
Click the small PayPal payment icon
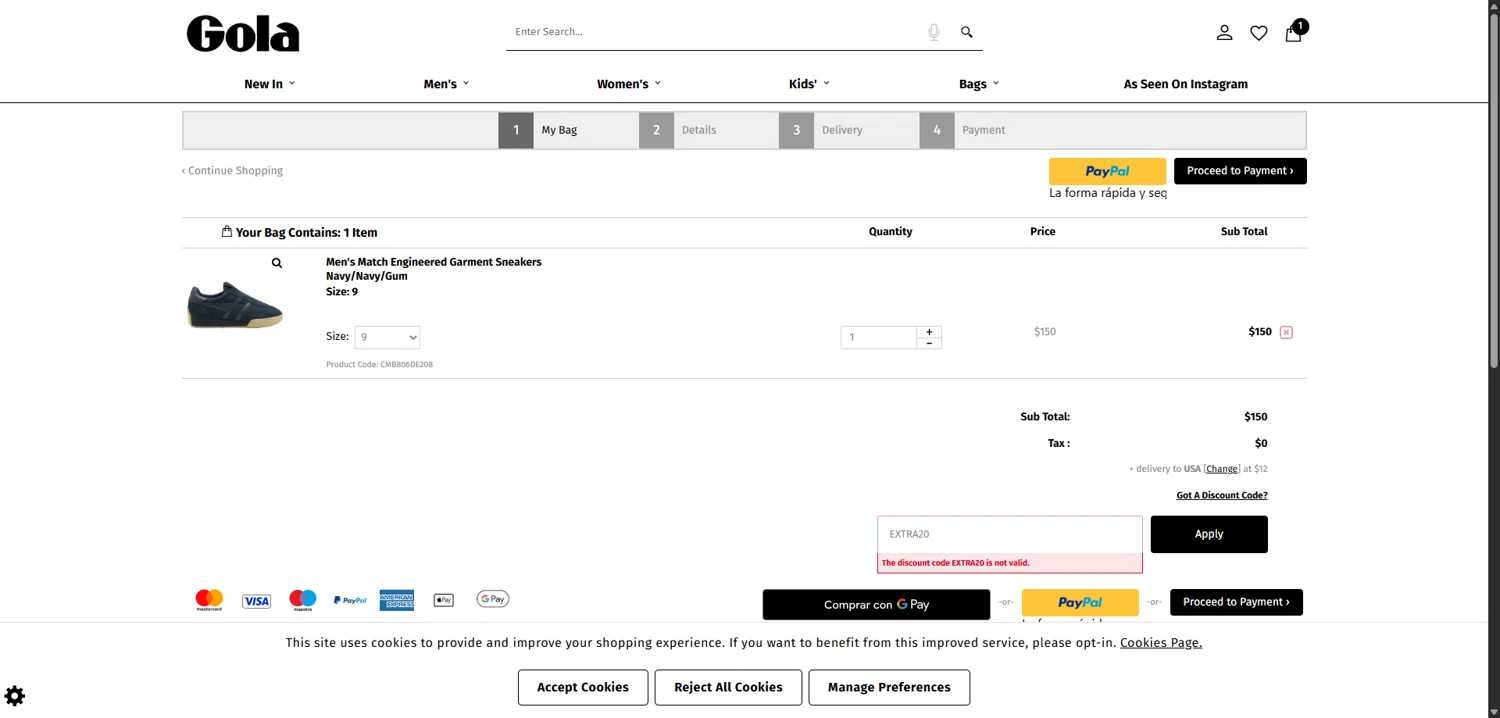pyautogui.click(x=350, y=600)
